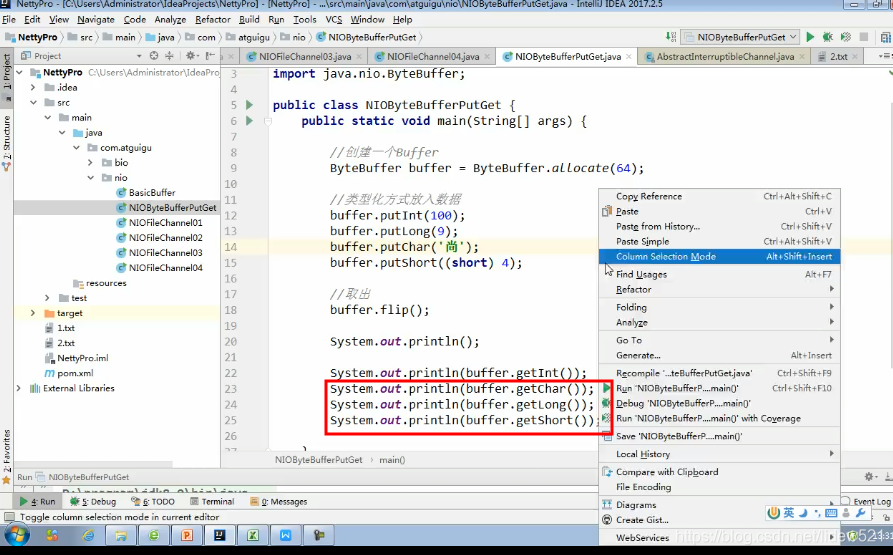Switch to 2.txt editor tab

838,56
